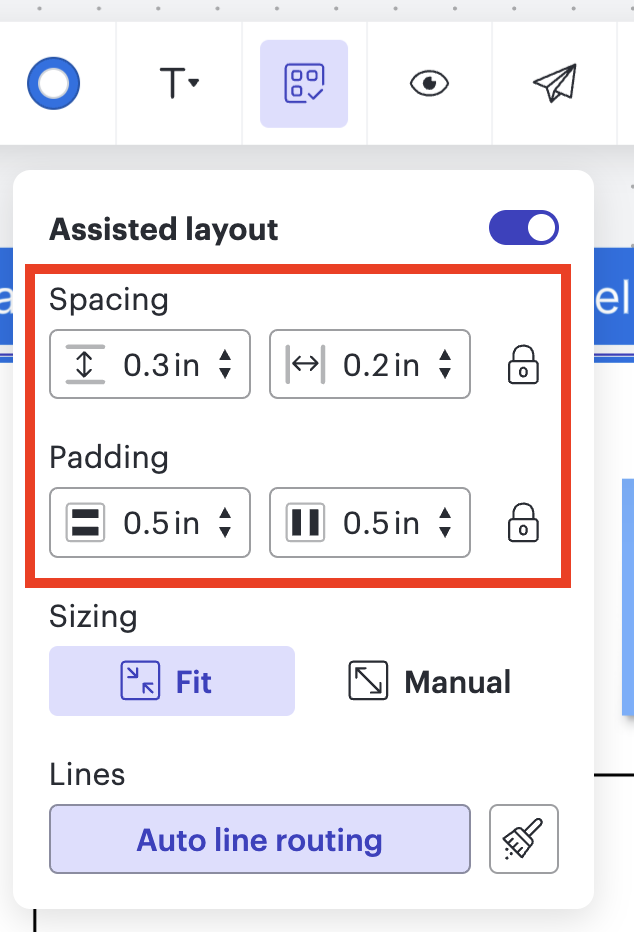Click the paper plane share icon
Viewport: 634px width, 932px height.
[556, 83]
